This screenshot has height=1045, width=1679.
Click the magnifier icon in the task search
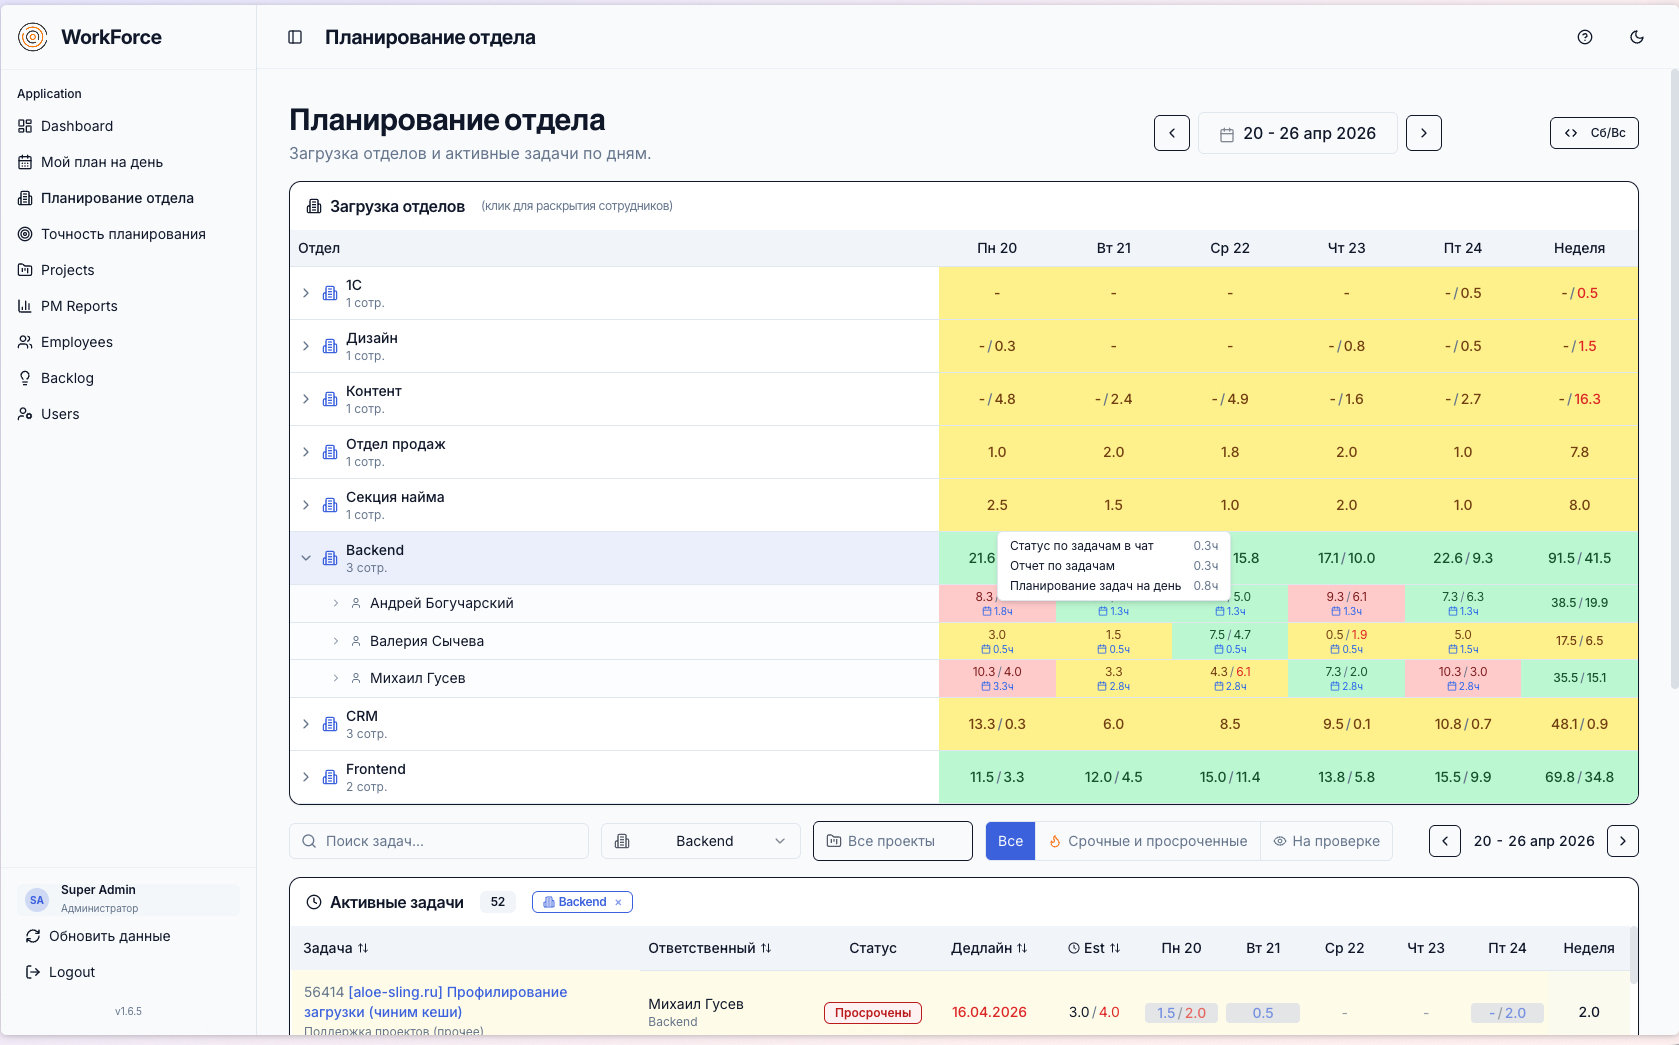coord(309,841)
